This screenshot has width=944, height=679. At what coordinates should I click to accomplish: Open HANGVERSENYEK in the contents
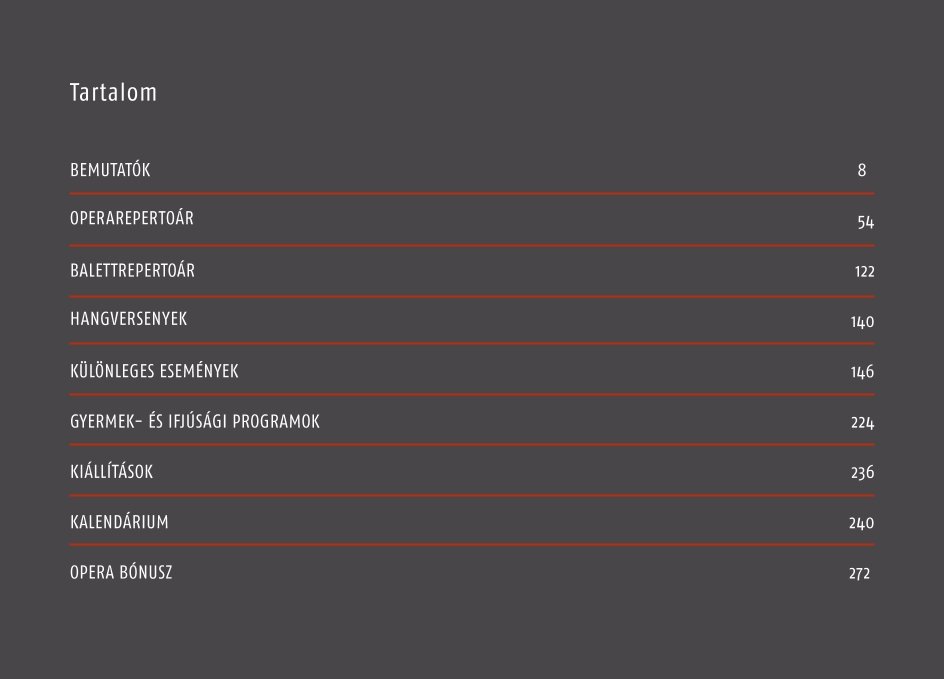coord(128,318)
